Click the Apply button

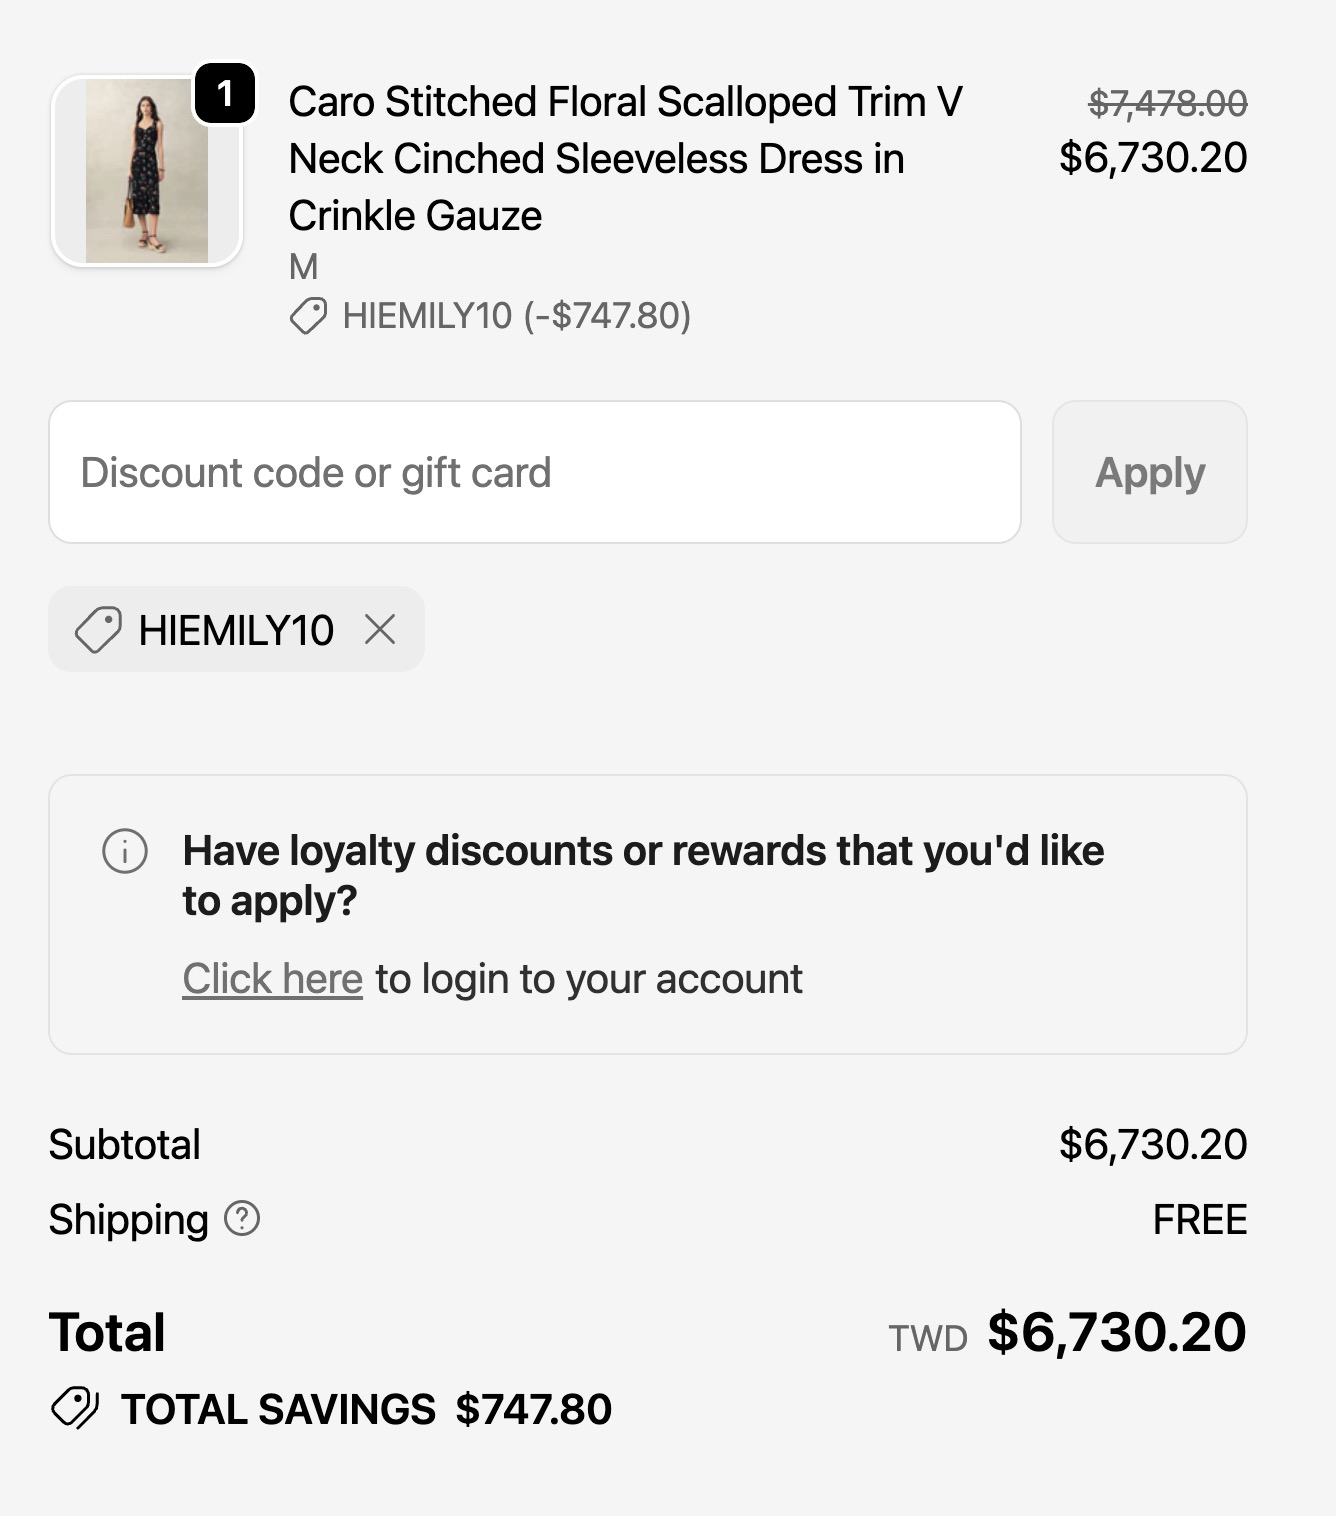[1150, 472]
